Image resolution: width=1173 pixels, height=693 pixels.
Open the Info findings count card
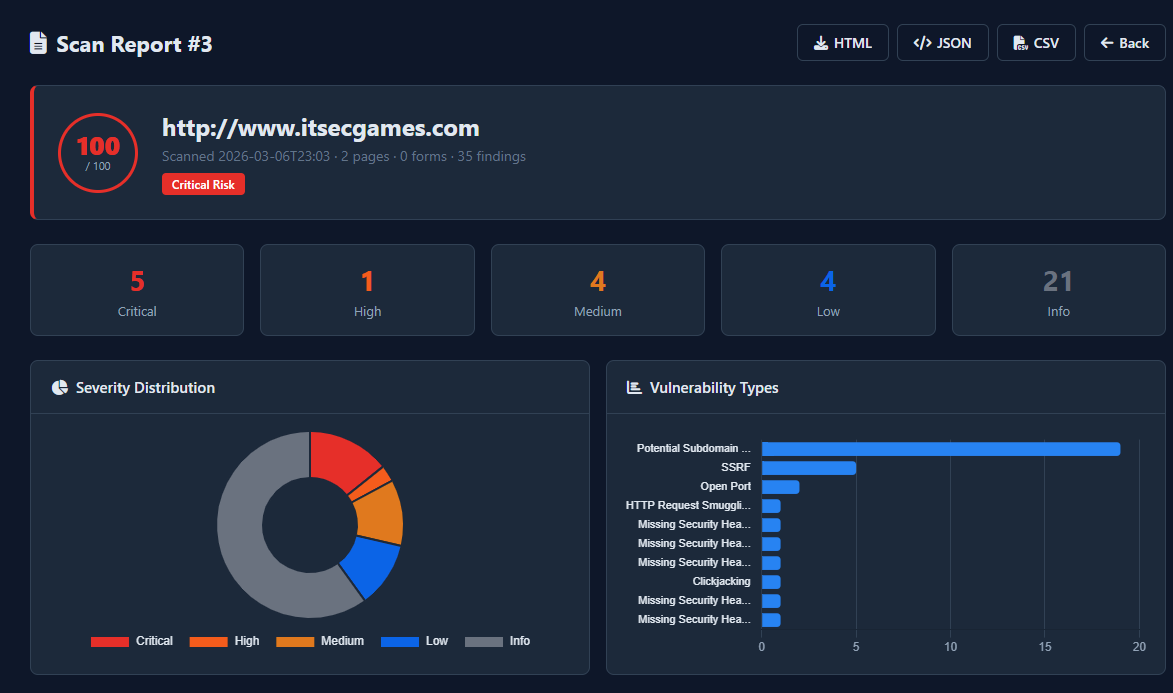(1059, 290)
